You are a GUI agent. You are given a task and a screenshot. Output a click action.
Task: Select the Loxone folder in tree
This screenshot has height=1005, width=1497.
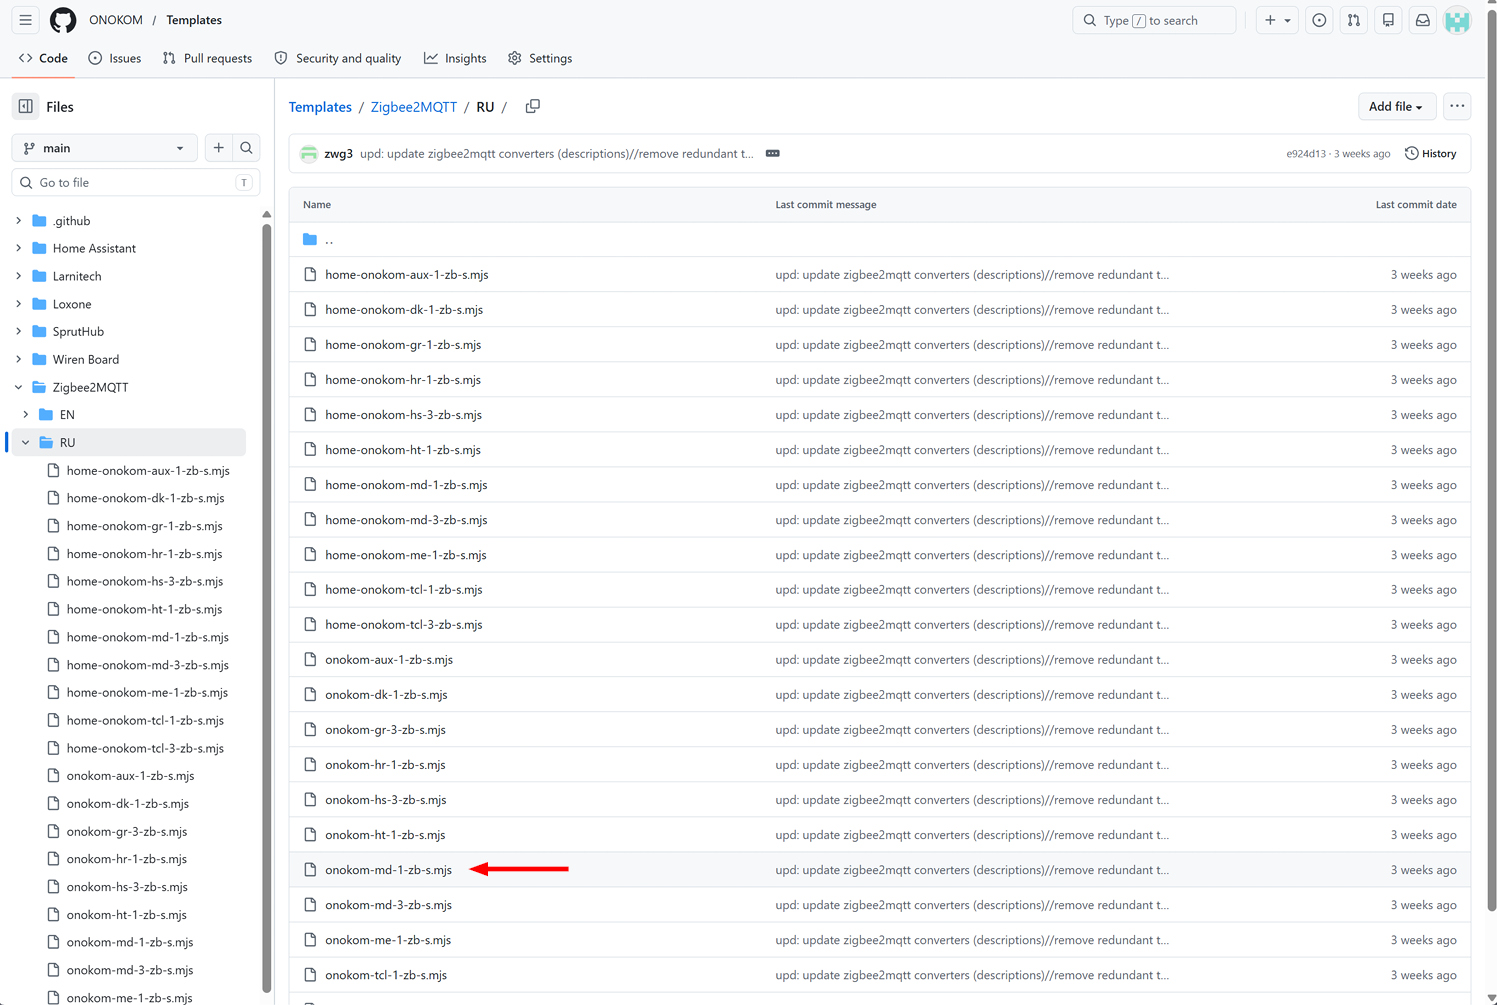(72, 304)
